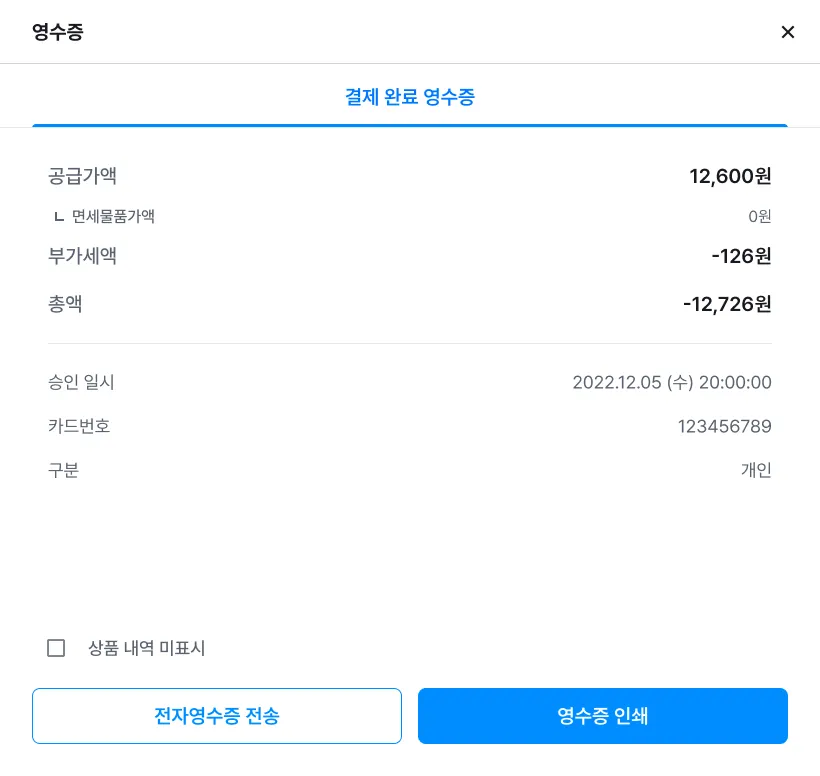Viewport: 820px width, 776px height.
Task: Select the -126원 VAT value
Action: [741, 256]
